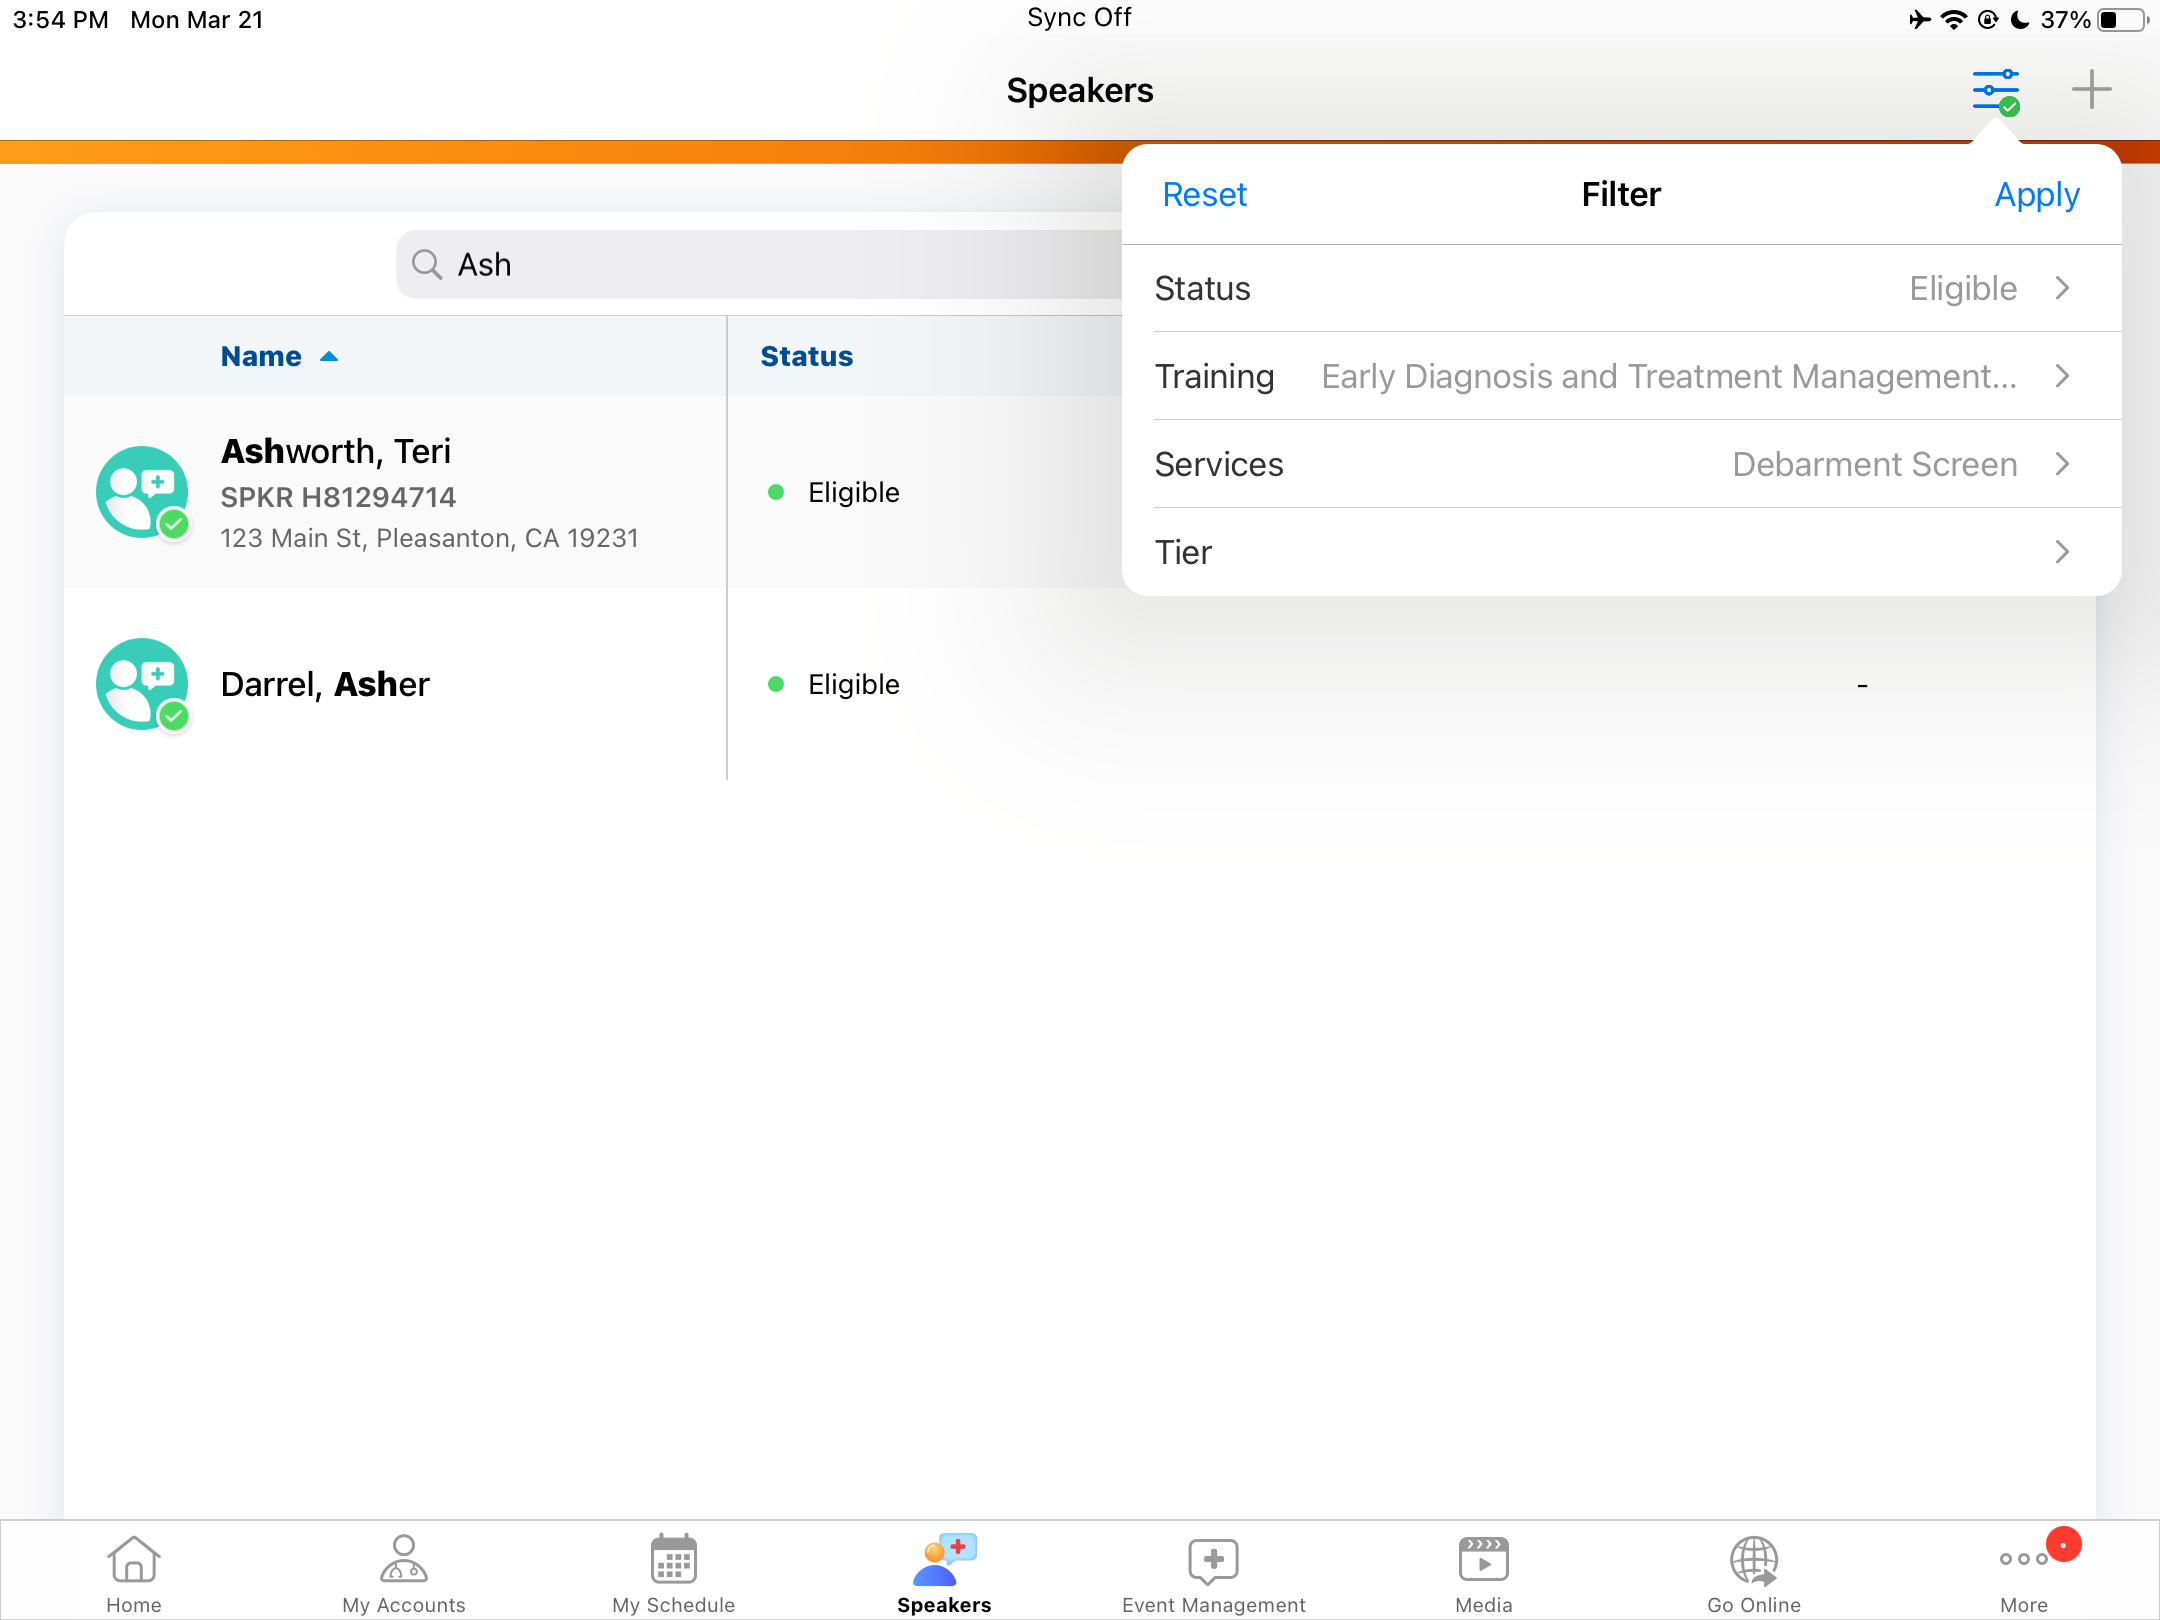Tap the plus icon to add speaker

point(2091,90)
